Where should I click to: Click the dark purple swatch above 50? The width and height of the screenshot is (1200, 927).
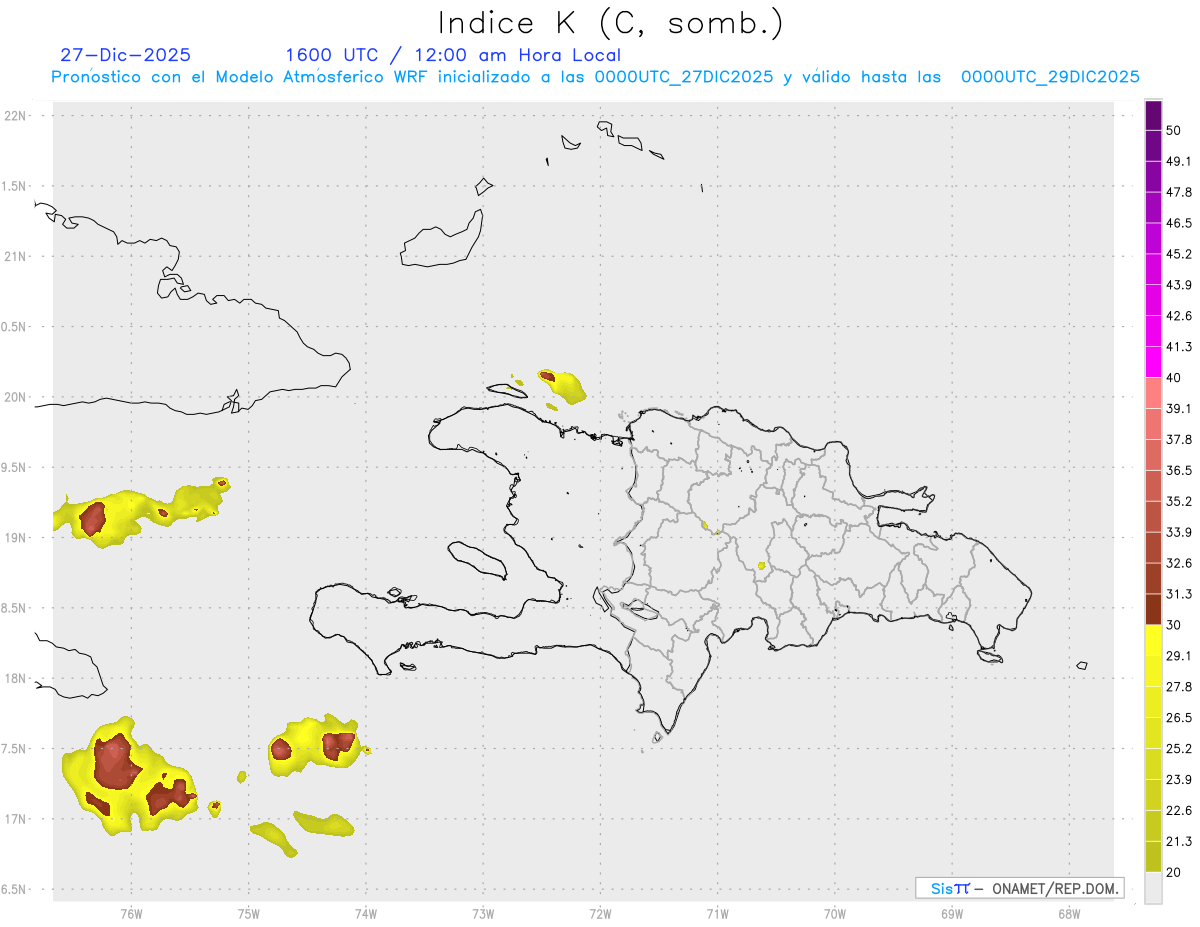point(1153,115)
